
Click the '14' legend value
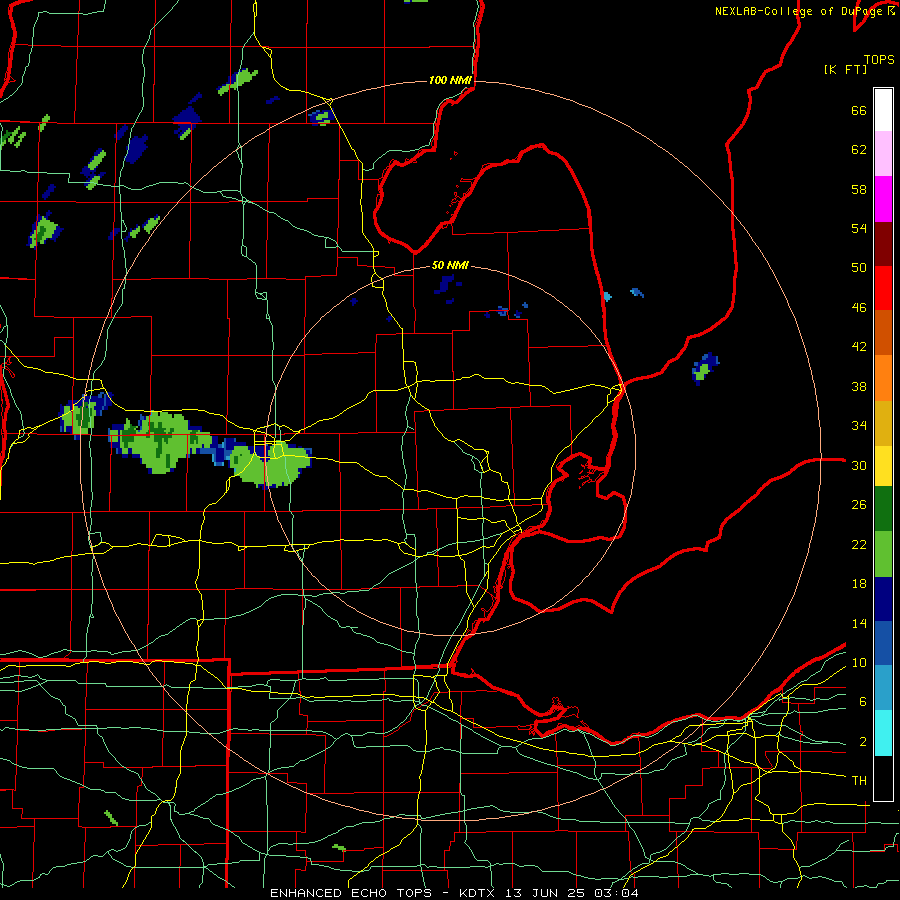(x=859, y=623)
